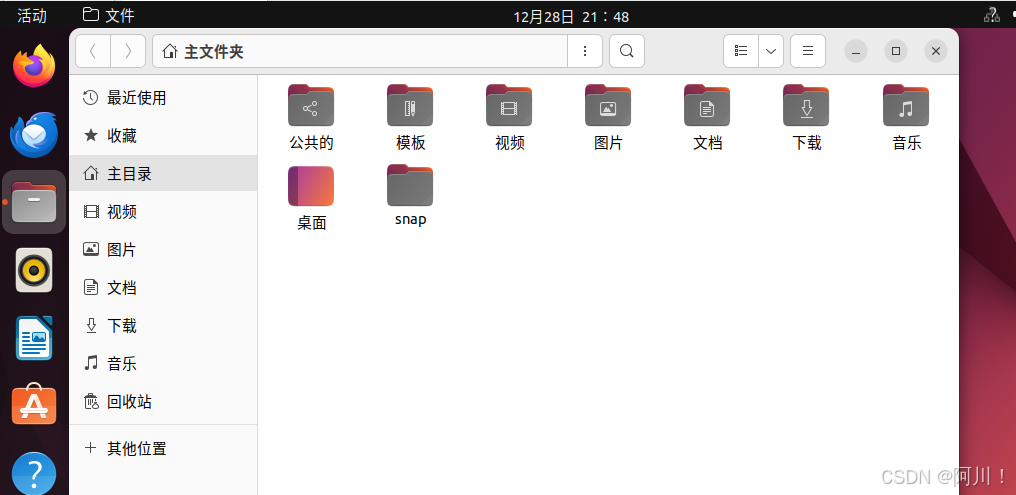Open the clock 12月28日 21:48
The height and width of the screenshot is (495, 1016).
click(x=571, y=17)
